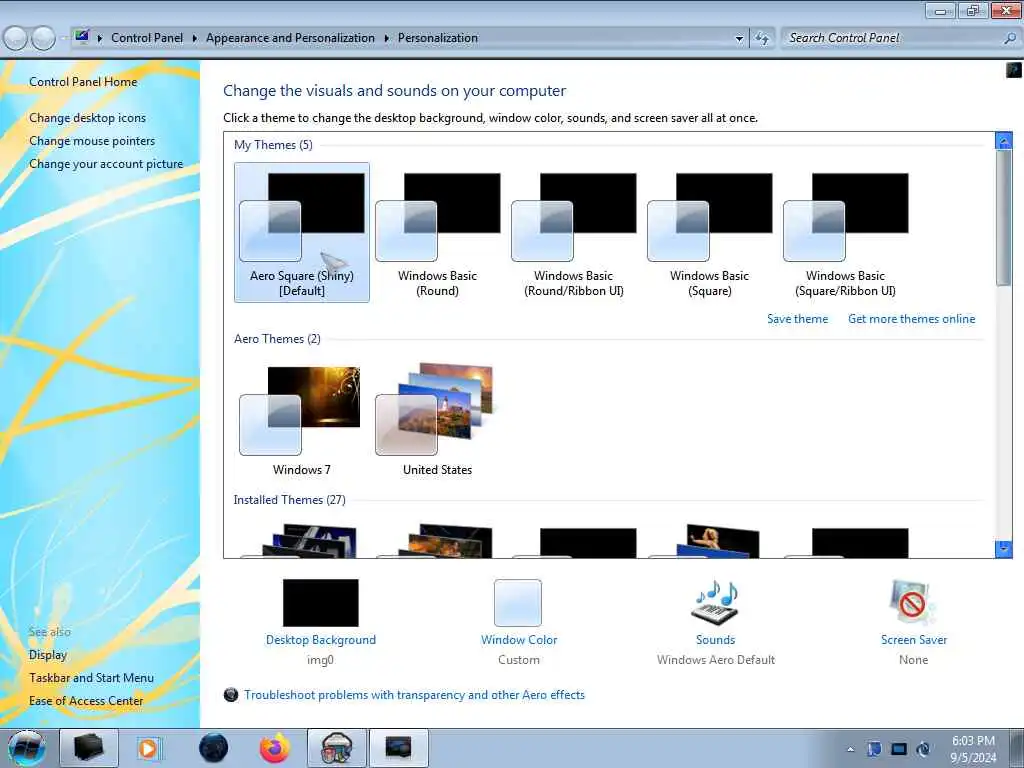The height and width of the screenshot is (768, 1024).
Task: Click the tray shield icon
Action: tap(874, 749)
